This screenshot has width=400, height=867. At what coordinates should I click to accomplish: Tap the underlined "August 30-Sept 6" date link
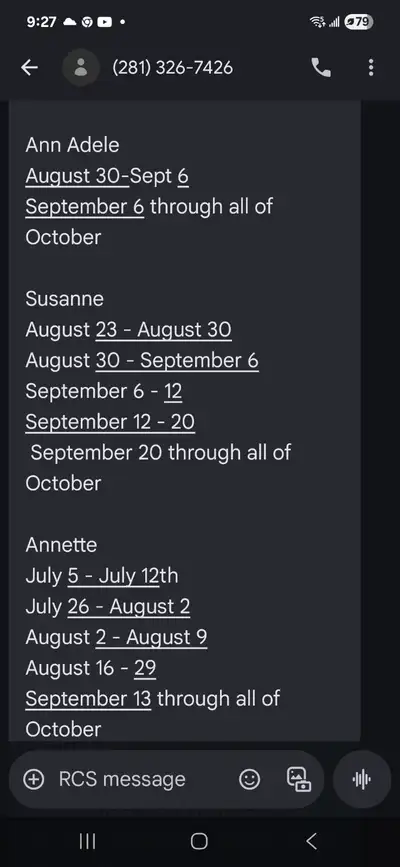click(107, 176)
